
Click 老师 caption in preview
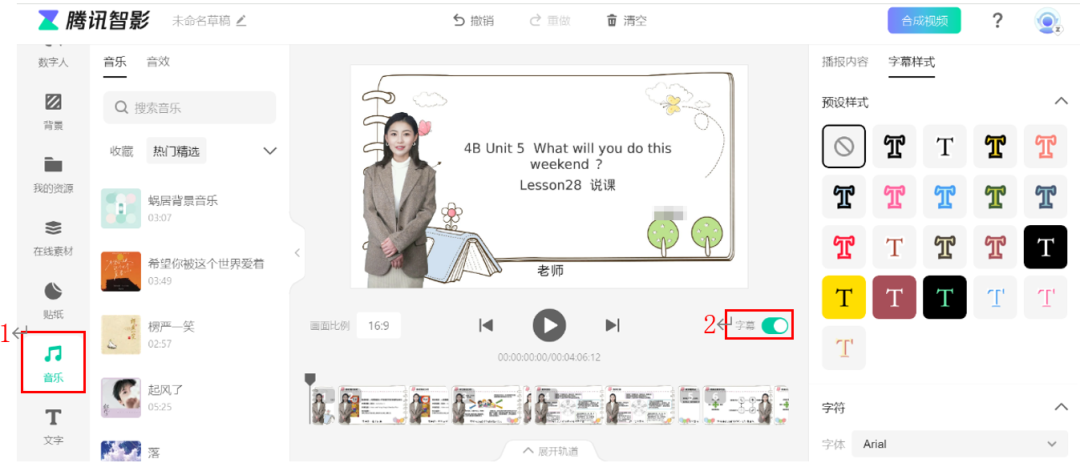tap(550, 271)
